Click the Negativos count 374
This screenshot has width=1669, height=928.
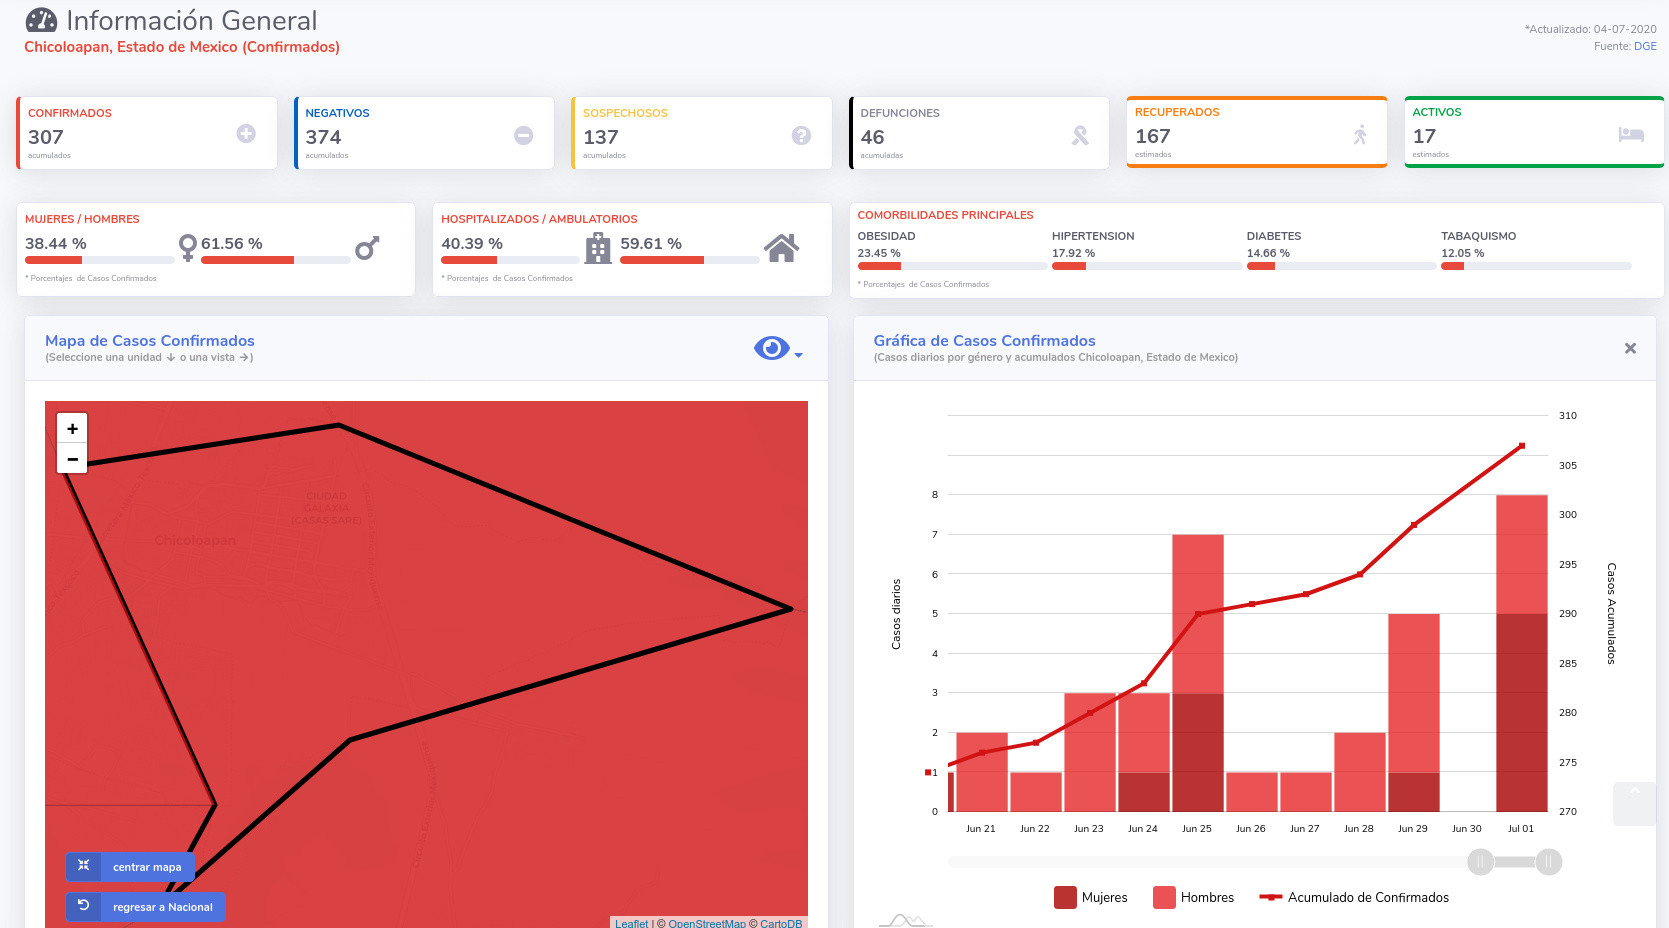[x=323, y=137]
